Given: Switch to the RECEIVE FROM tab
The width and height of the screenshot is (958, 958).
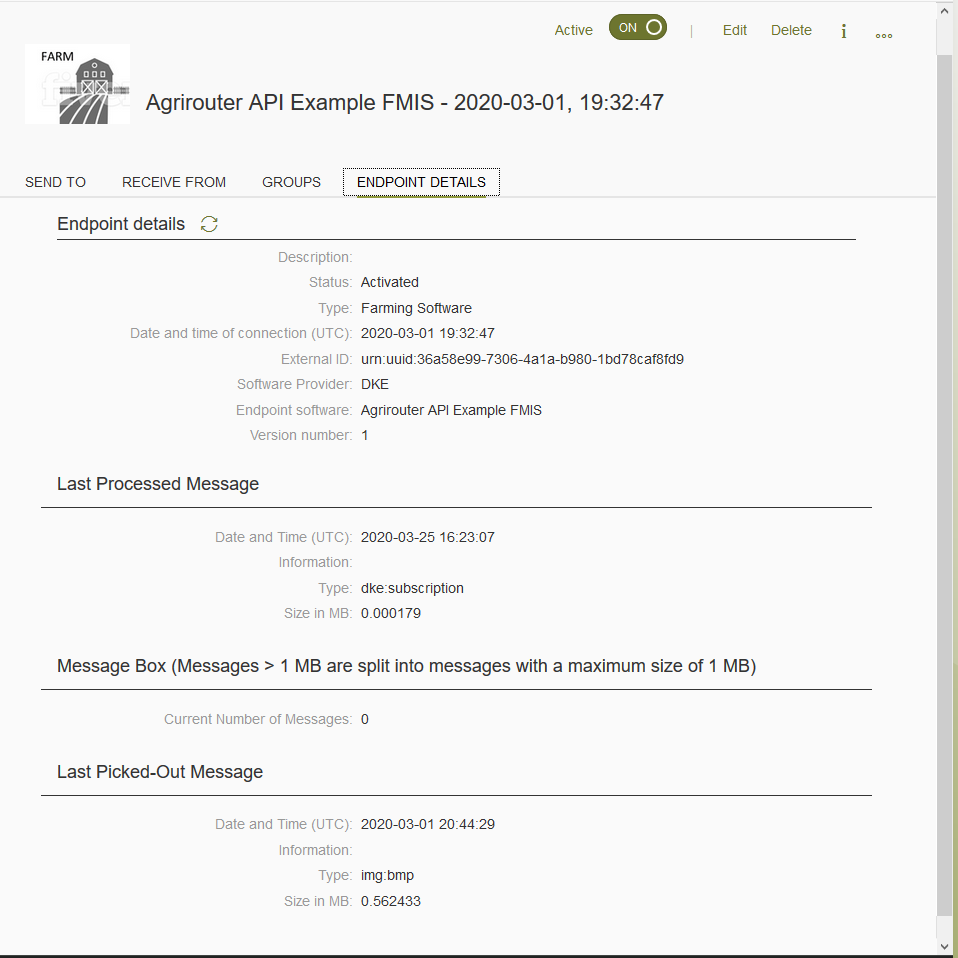Looking at the screenshot, I should pos(173,182).
